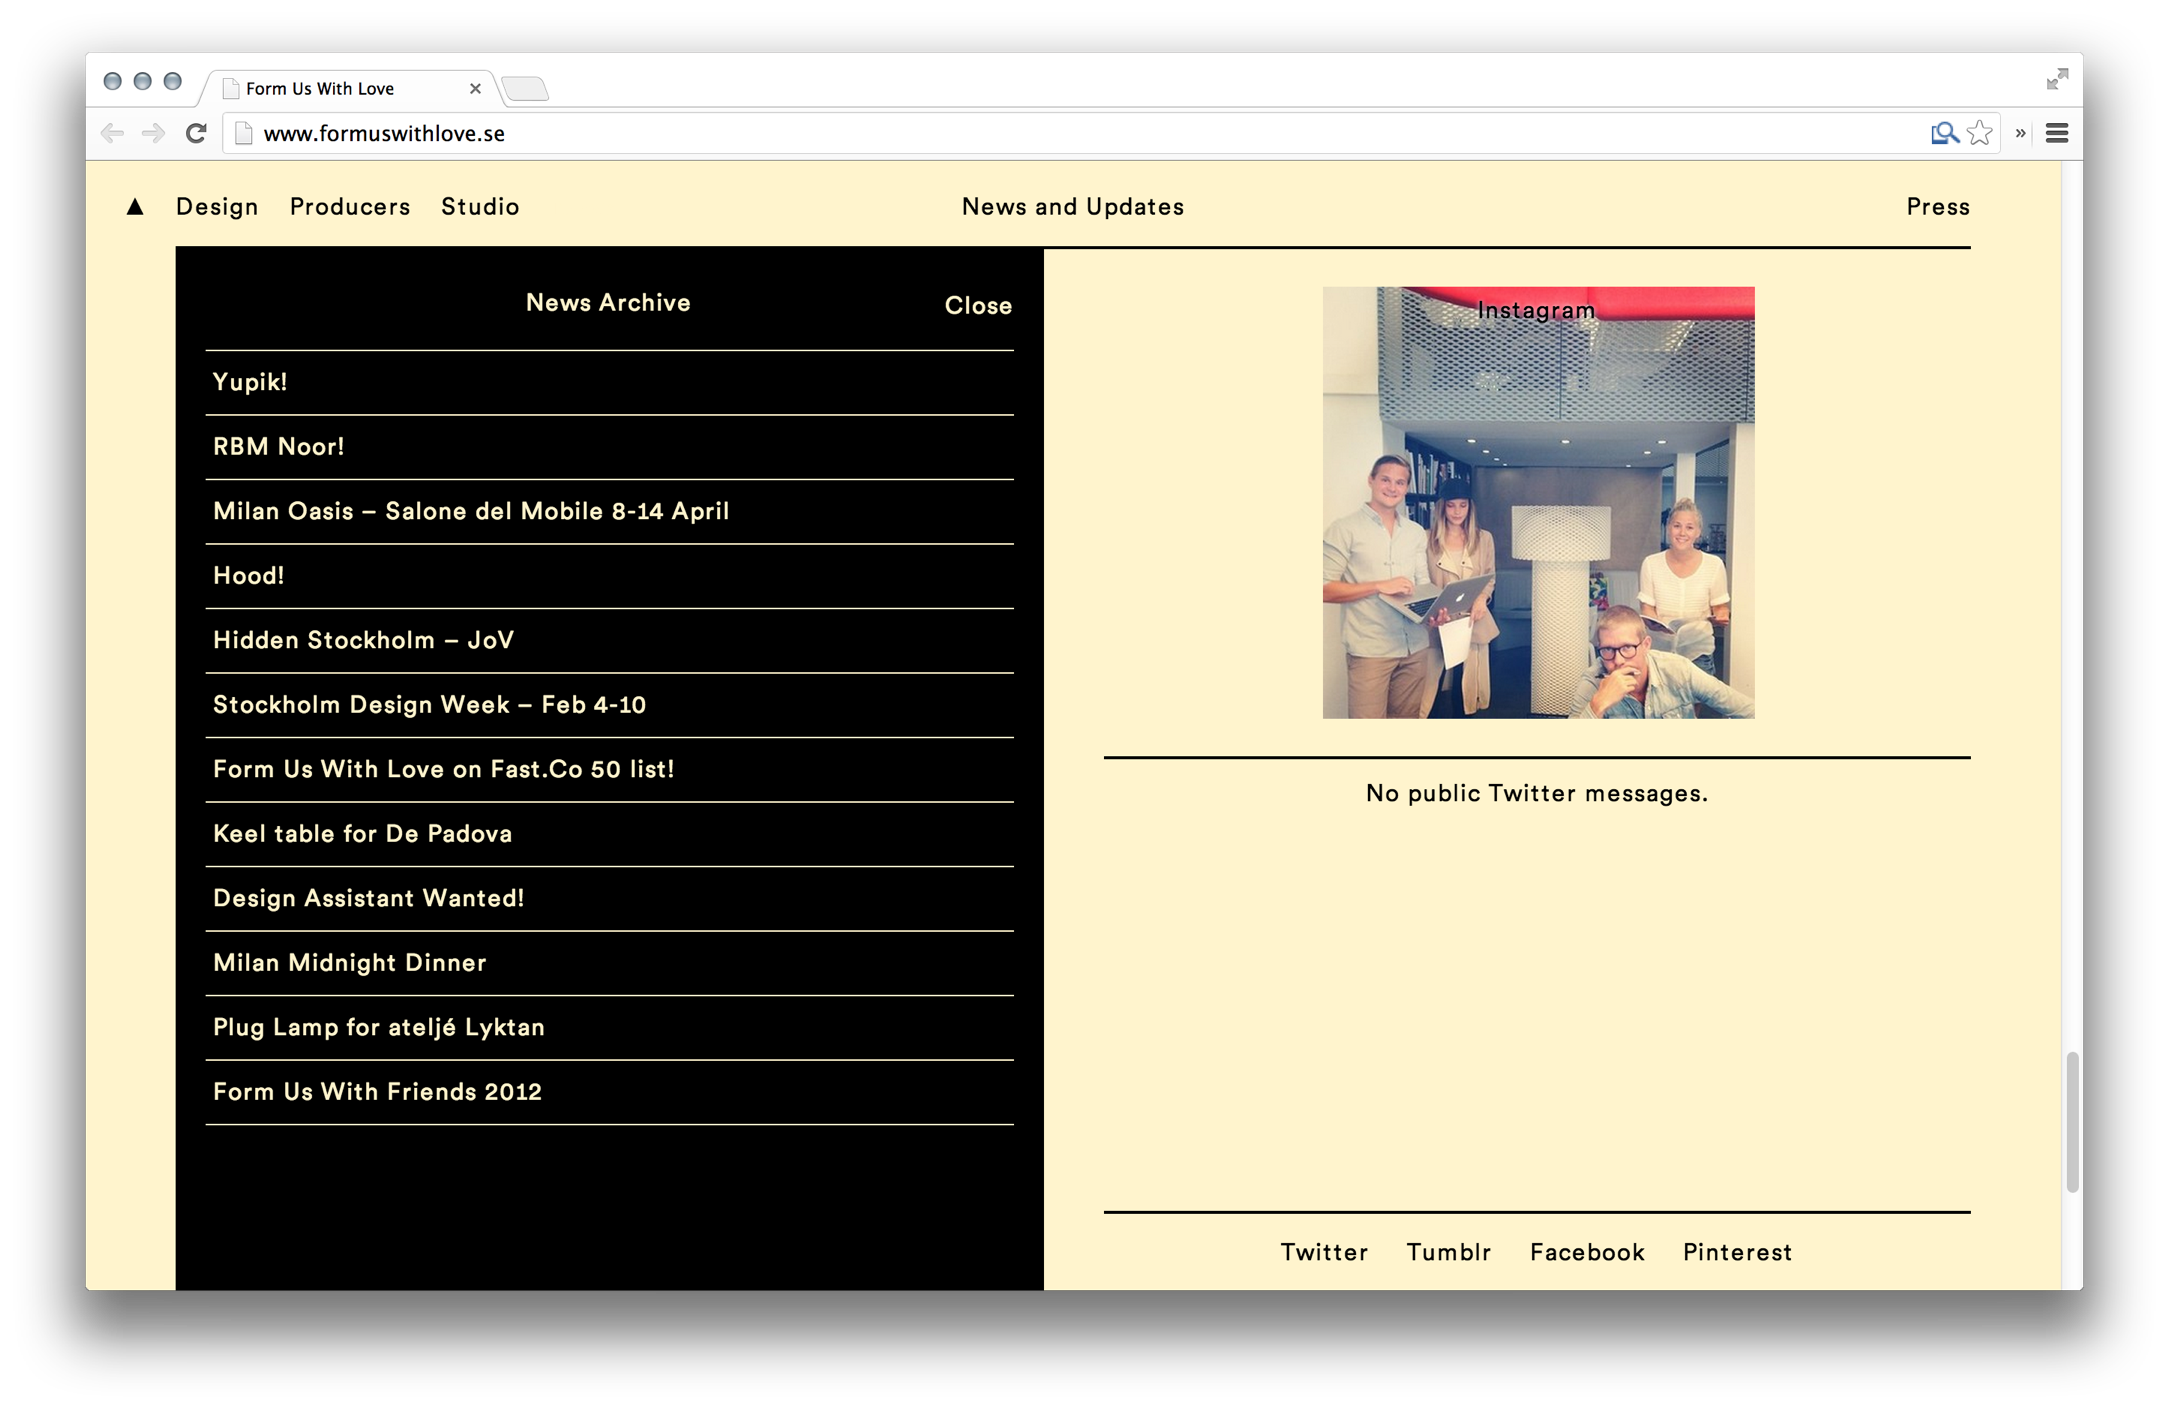Image resolution: width=2169 pixels, height=1409 pixels.
Task: Click the Pinterest footer link
Action: tap(1737, 1252)
